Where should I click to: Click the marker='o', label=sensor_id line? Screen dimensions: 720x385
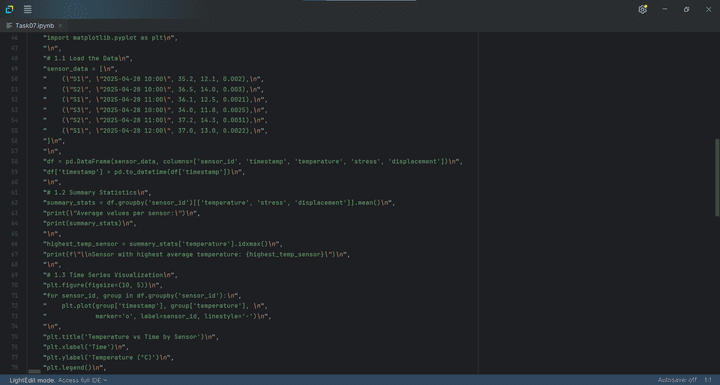click(x=157, y=316)
